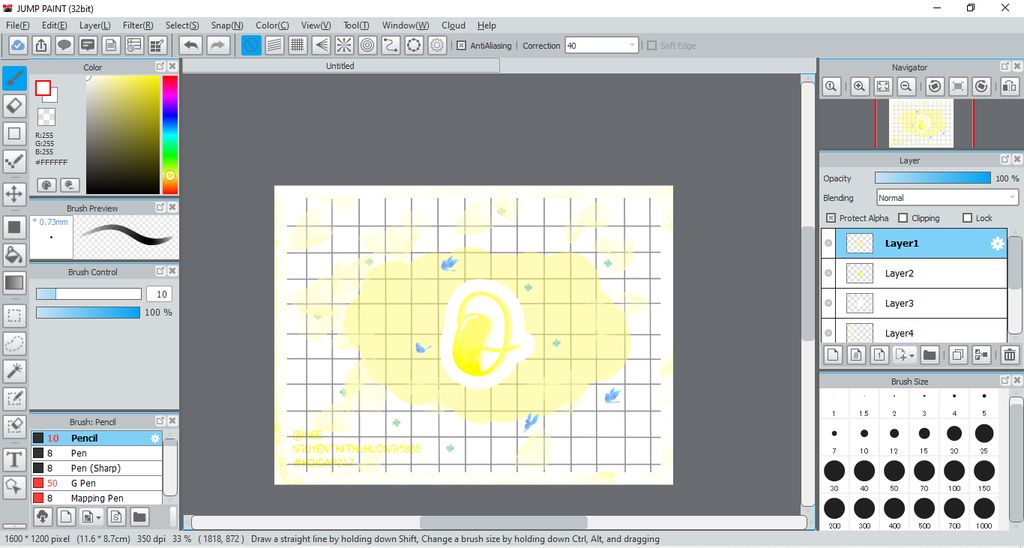The width and height of the screenshot is (1024, 548).
Task: Select the Text tool
Action: click(x=14, y=460)
